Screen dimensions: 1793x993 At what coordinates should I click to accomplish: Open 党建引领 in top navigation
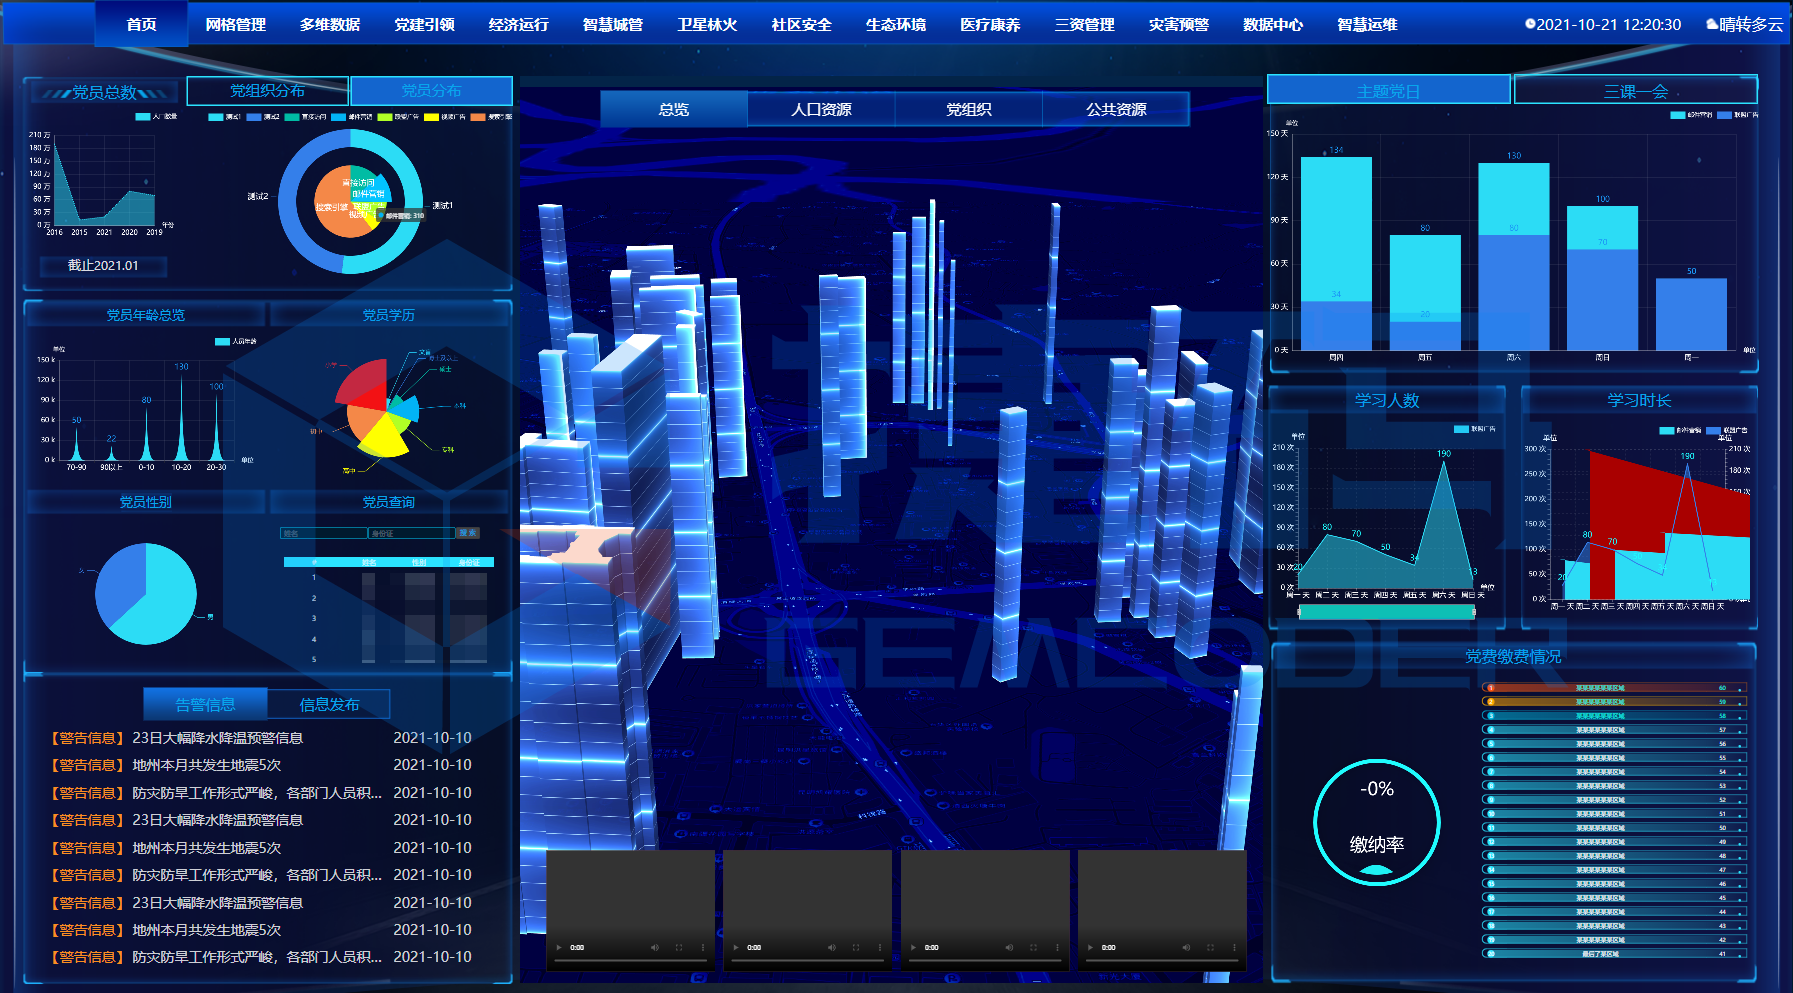tap(424, 24)
